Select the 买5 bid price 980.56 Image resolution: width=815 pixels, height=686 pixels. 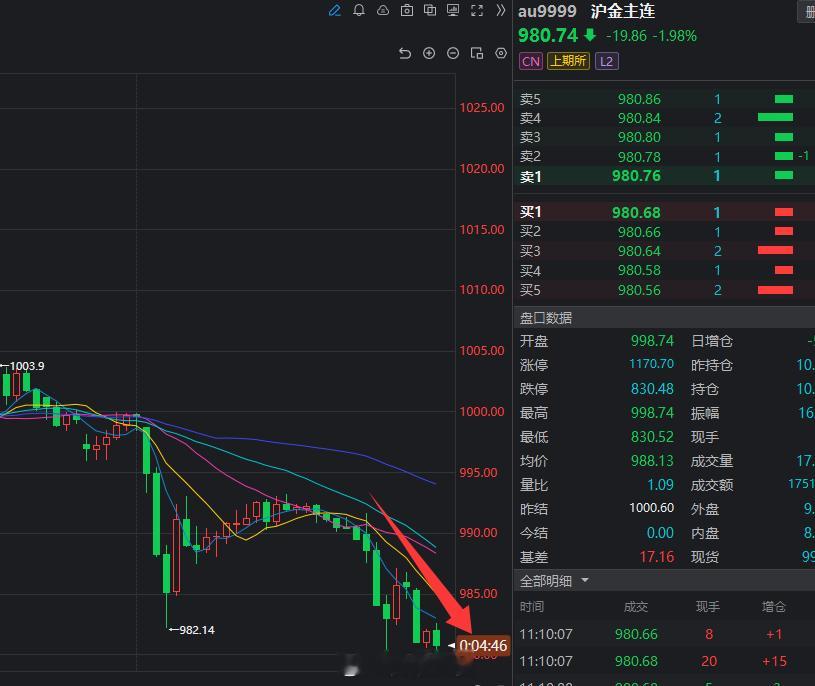pos(639,289)
